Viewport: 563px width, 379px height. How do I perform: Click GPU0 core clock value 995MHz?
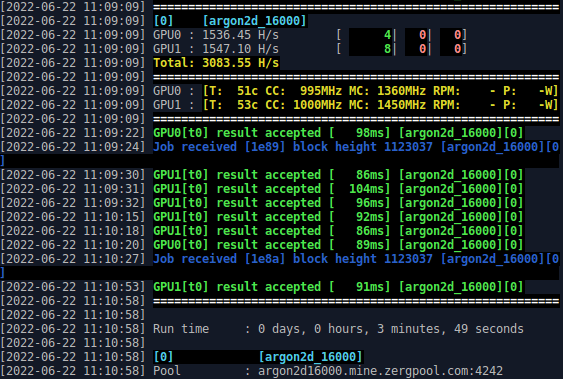(321, 91)
